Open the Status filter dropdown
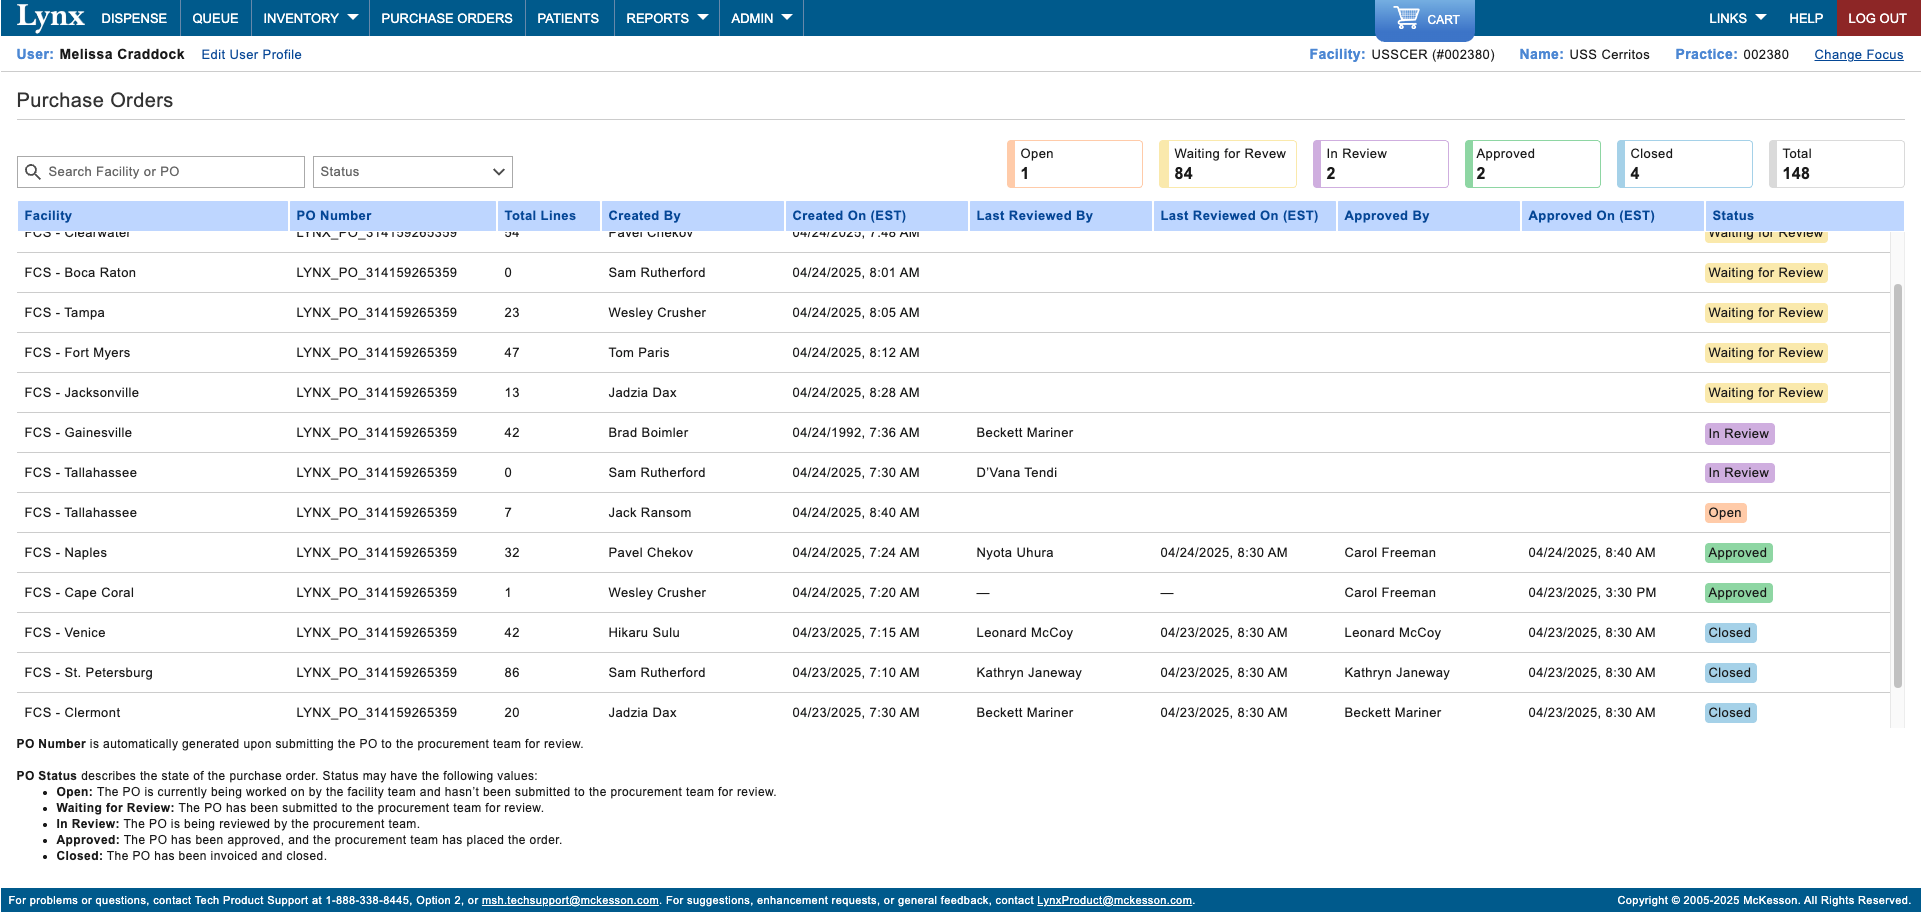This screenshot has height=912, width=1921. [x=413, y=172]
